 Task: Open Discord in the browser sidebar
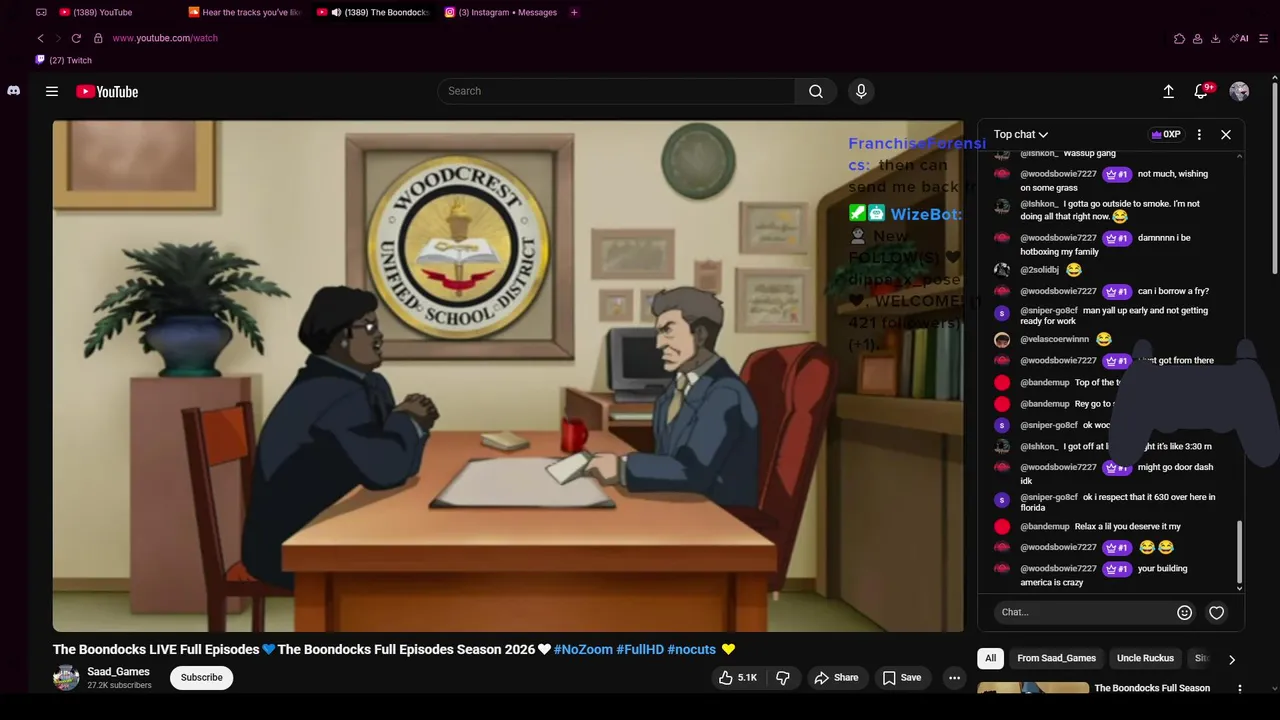(x=13, y=90)
